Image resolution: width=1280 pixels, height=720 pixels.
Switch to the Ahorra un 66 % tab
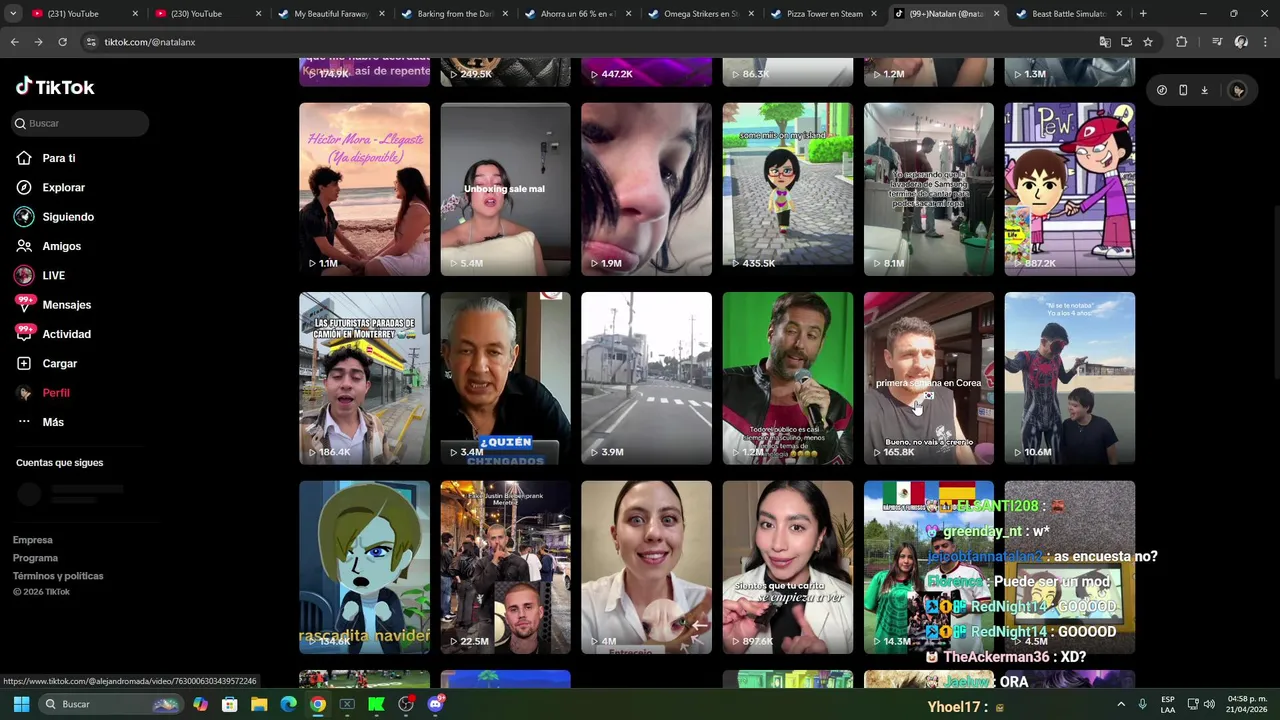coord(576,14)
